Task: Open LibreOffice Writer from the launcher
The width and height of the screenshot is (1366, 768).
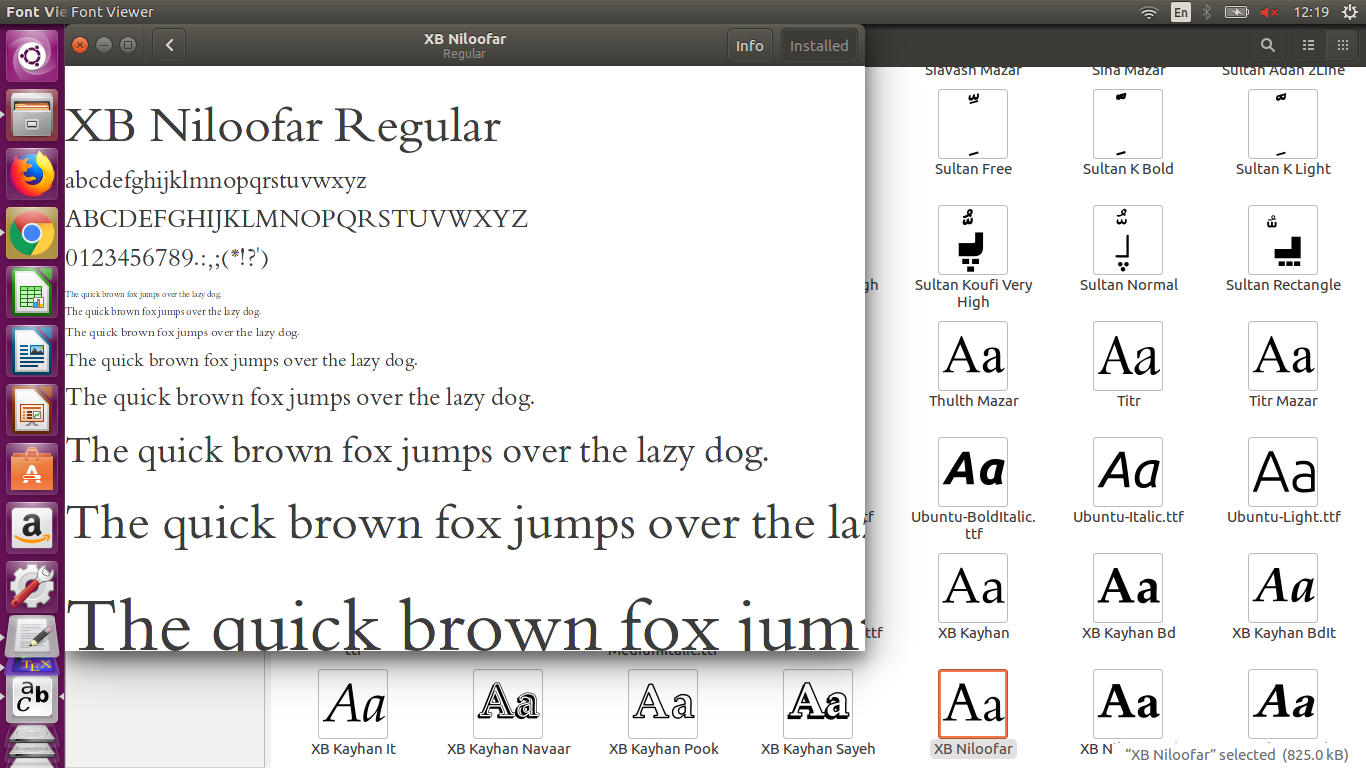Action: tap(33, 352)
